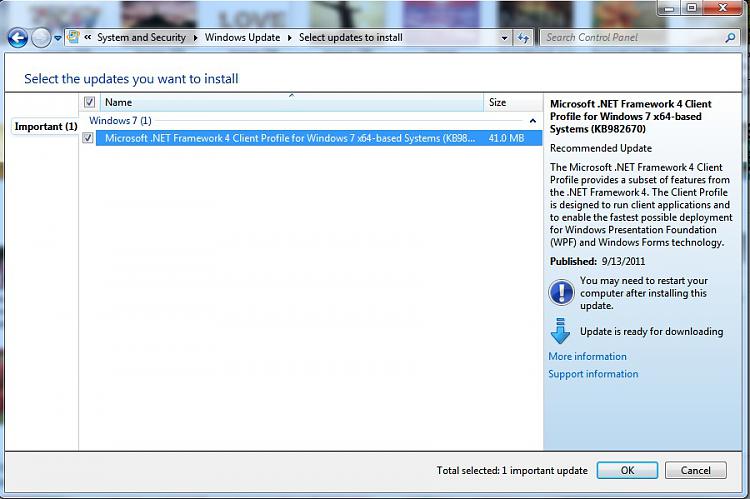Go back with the blue Back arrow
The width and height of the screenshot is (750, 499).
tap(18, 38)
